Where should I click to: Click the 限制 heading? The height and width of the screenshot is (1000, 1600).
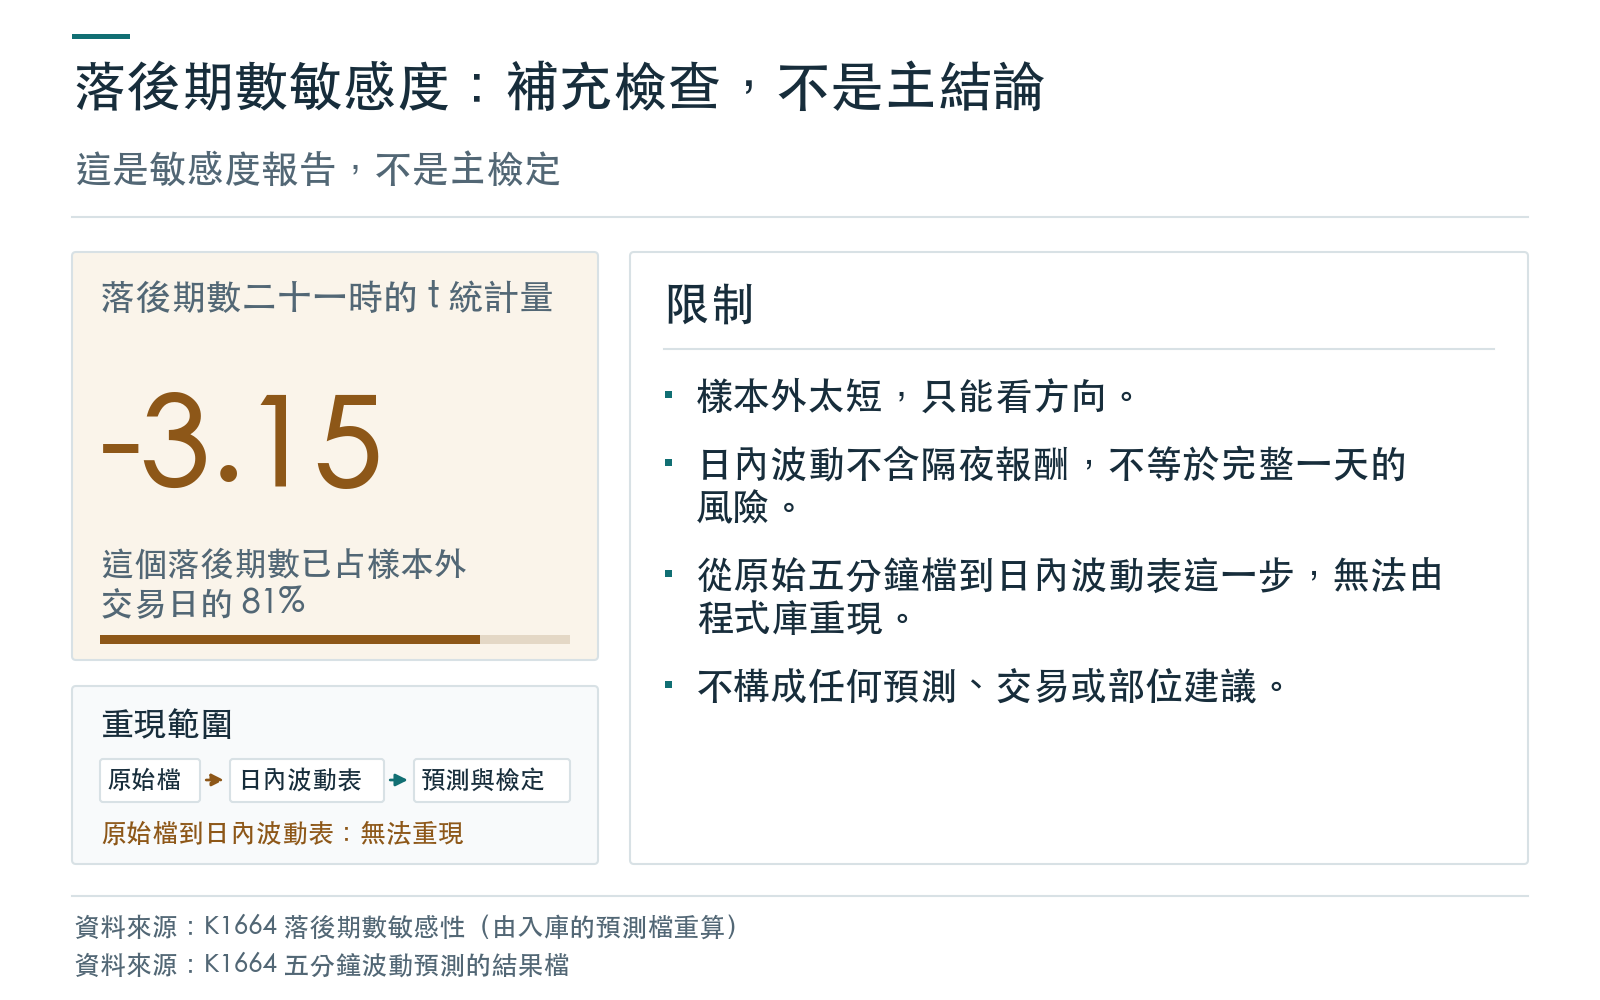710,304
